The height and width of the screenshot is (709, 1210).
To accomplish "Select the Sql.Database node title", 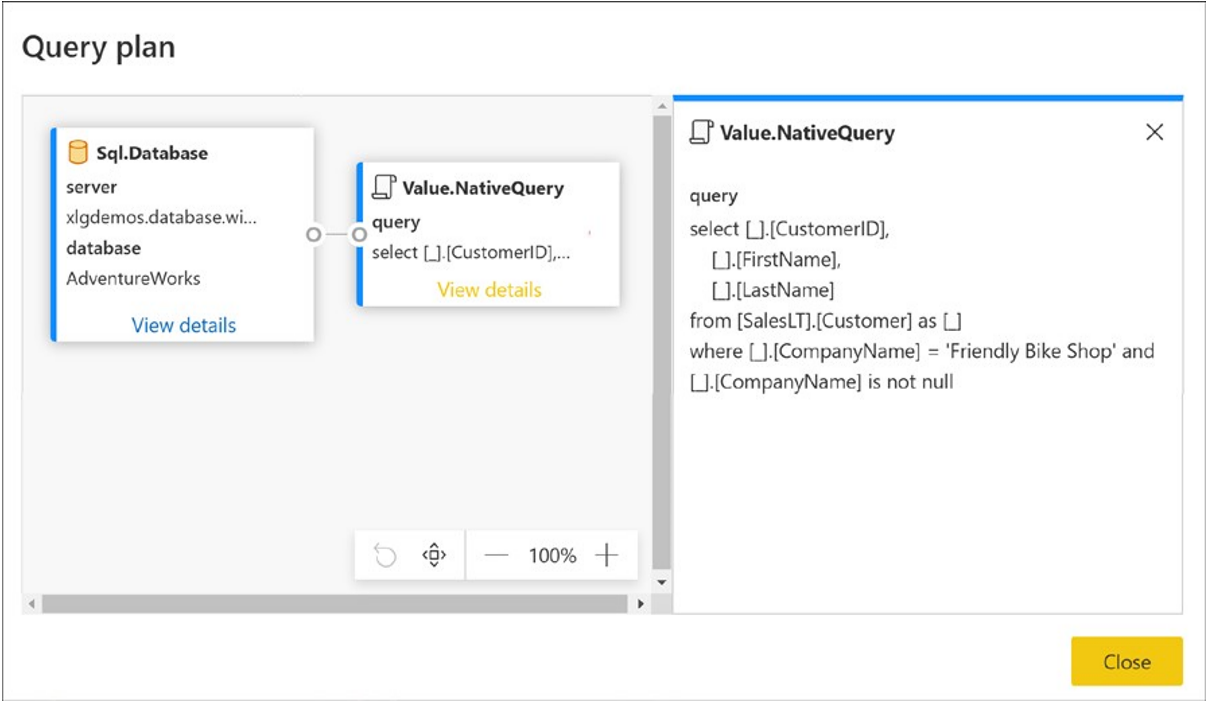I will [152, 153].
